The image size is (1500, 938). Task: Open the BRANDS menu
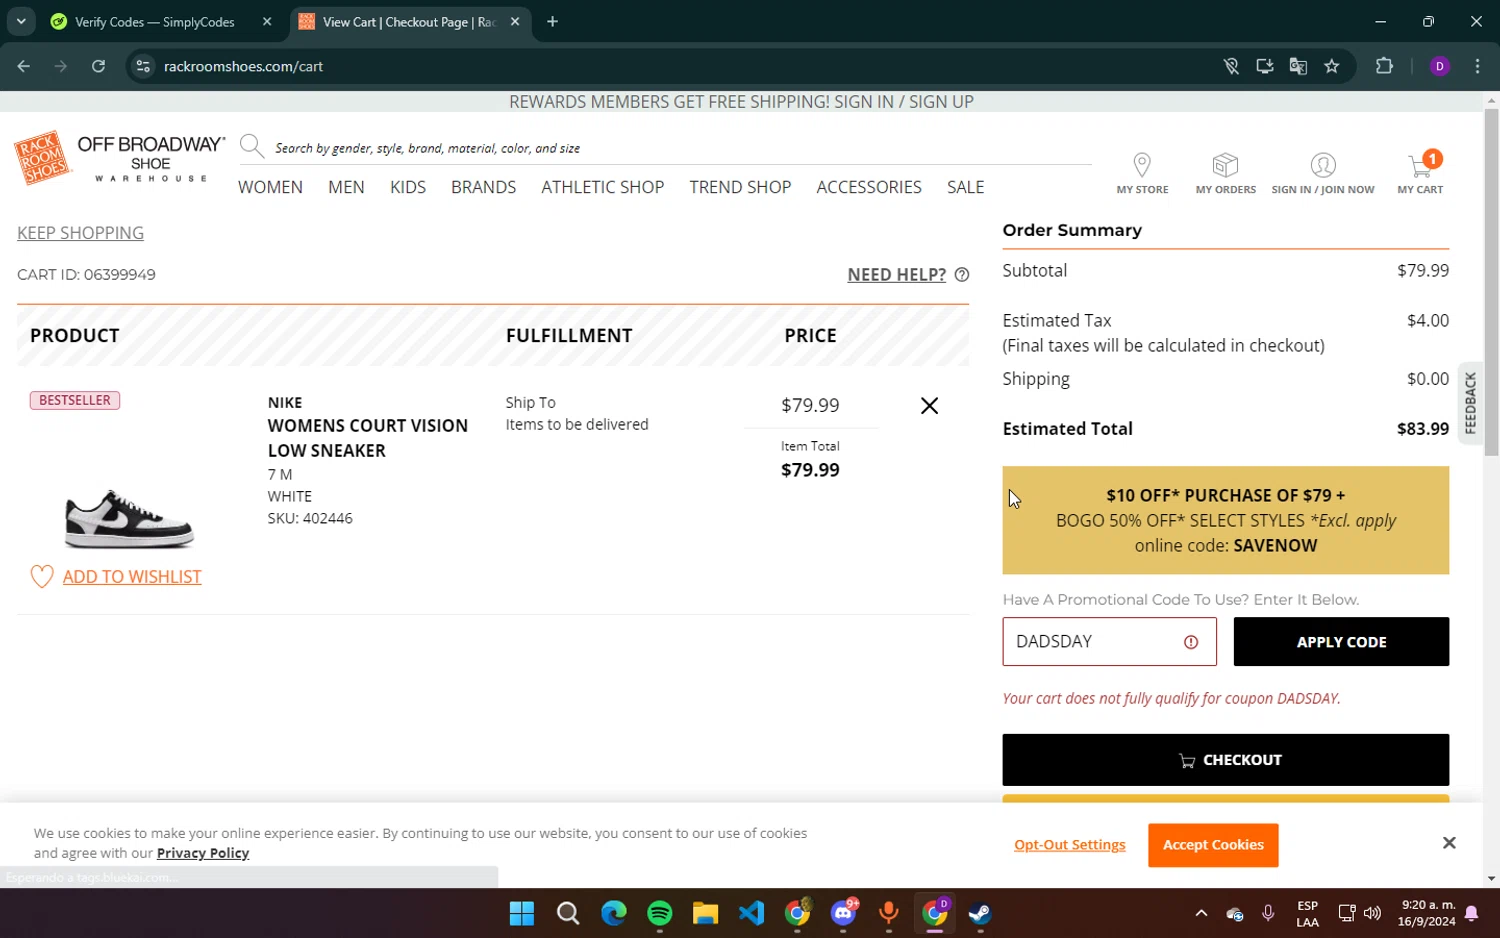(x=483, y=187)
